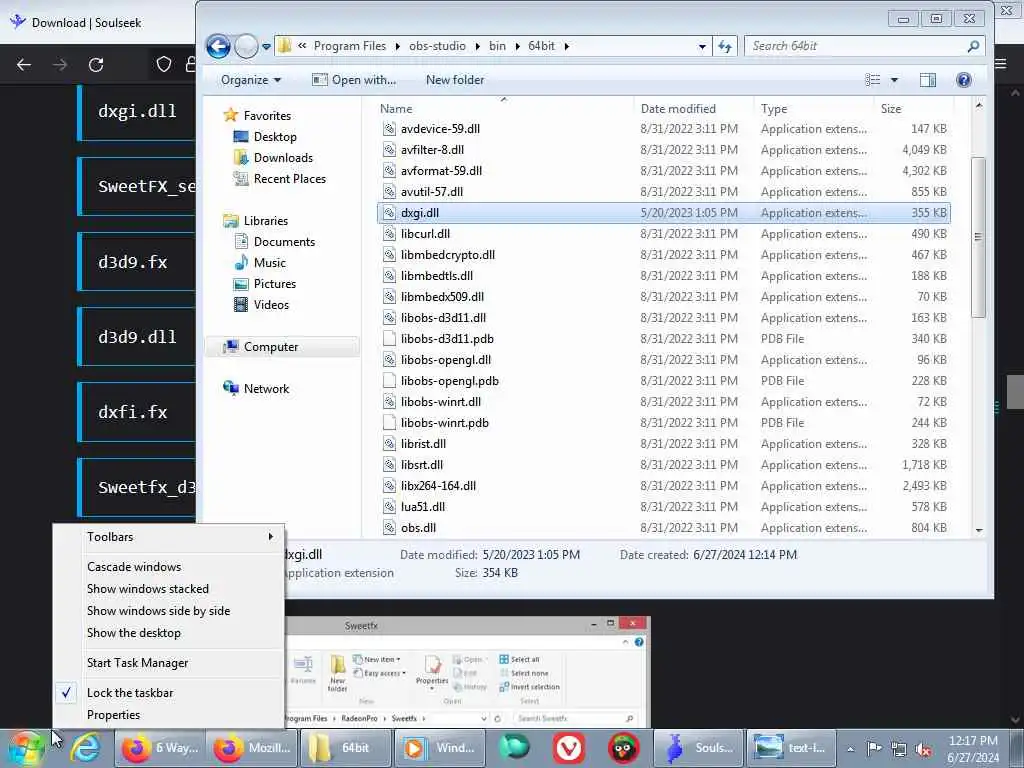Open Documents library
The image size is (1024, 768).
tap(284, 242)
